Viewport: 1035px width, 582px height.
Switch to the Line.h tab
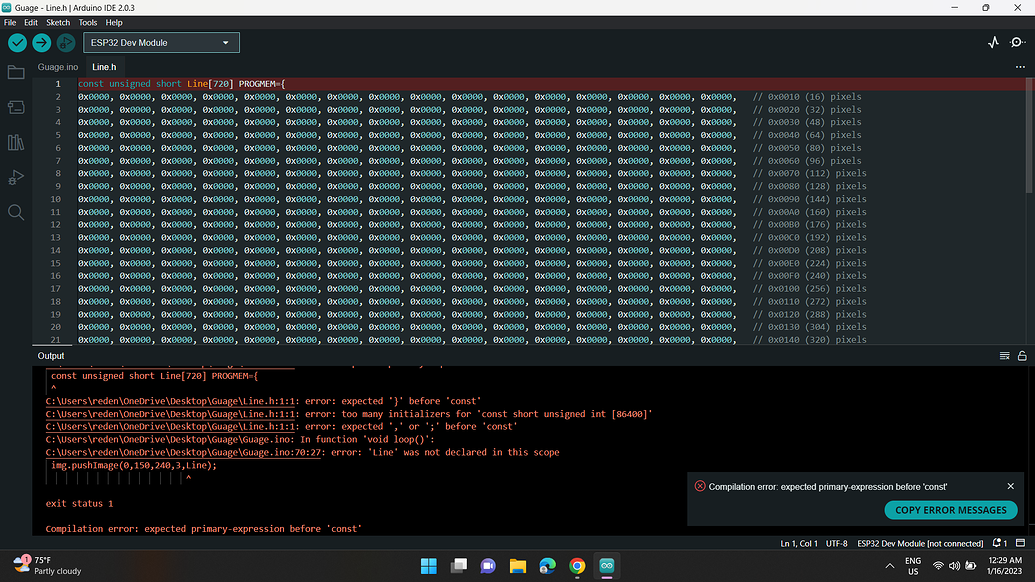click(x=103, y=66)
